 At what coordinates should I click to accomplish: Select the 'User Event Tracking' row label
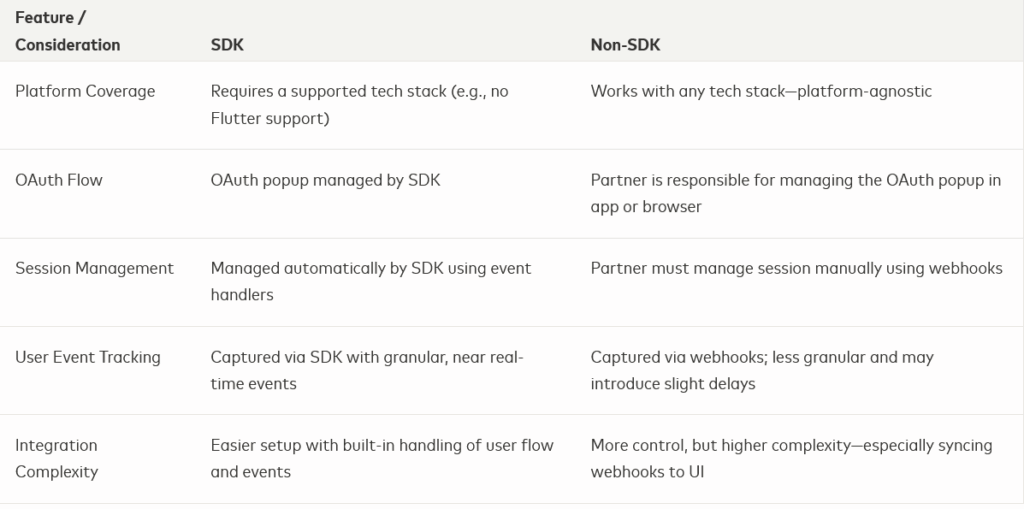coord(88,357)
